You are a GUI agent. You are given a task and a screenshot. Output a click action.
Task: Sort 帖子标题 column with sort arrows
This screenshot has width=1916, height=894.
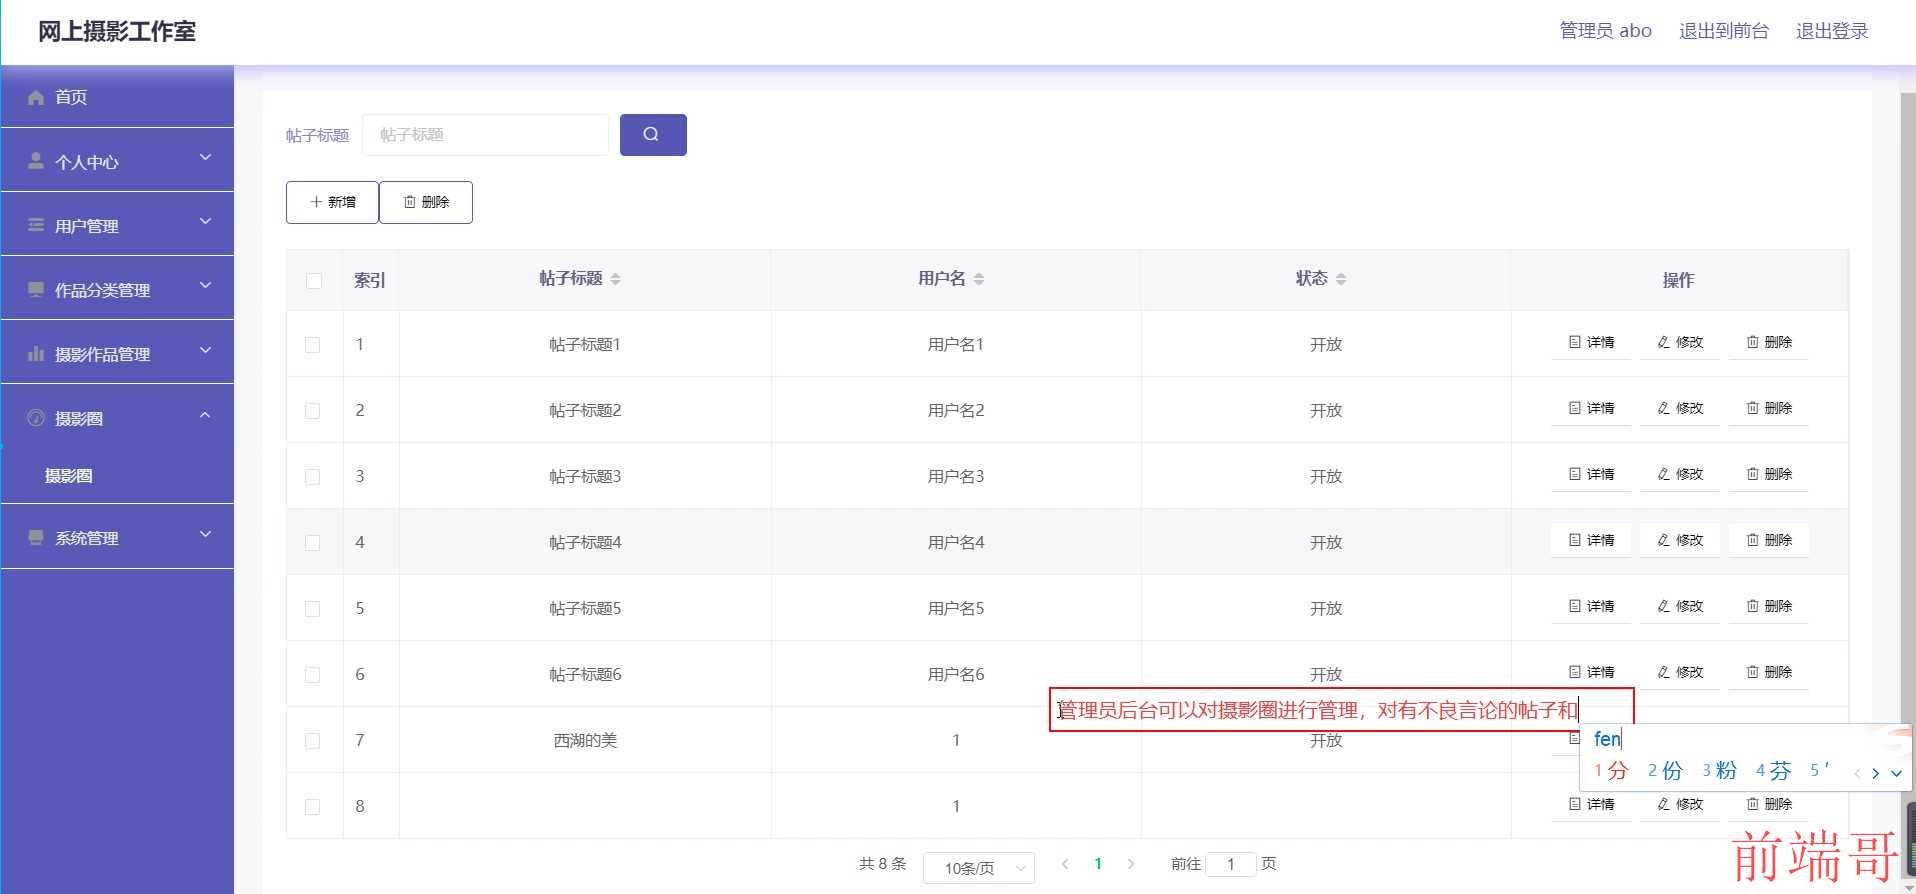click(616, 279)
